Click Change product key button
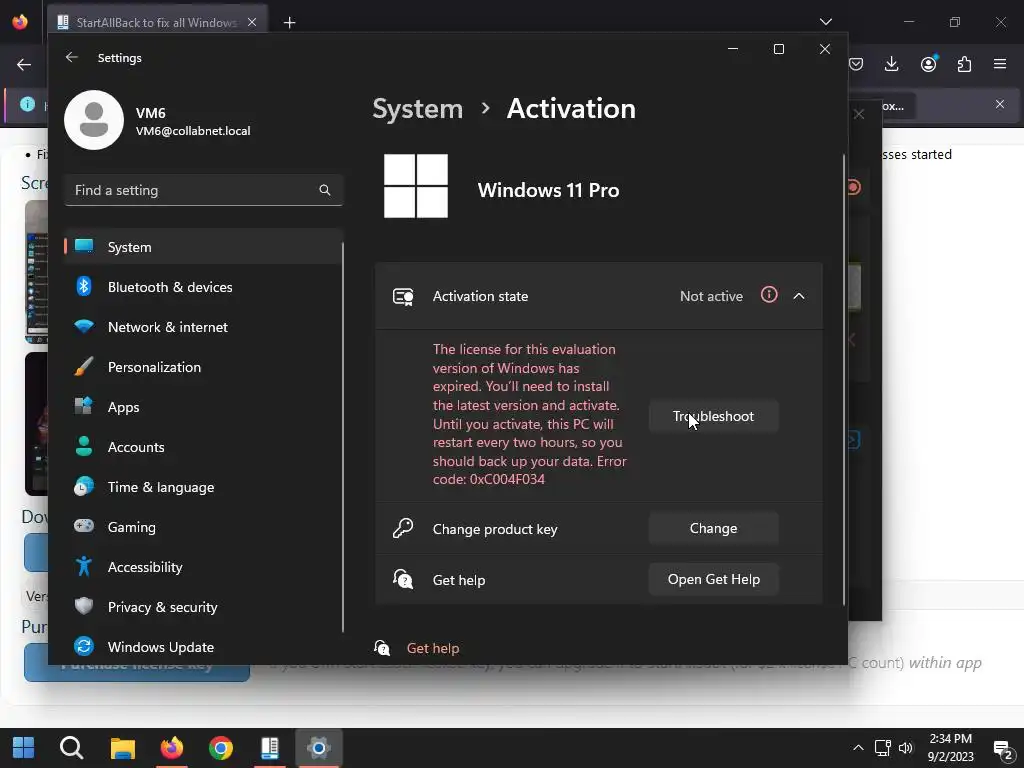Viewport: 1024px width, 768px height. (713, 528)
